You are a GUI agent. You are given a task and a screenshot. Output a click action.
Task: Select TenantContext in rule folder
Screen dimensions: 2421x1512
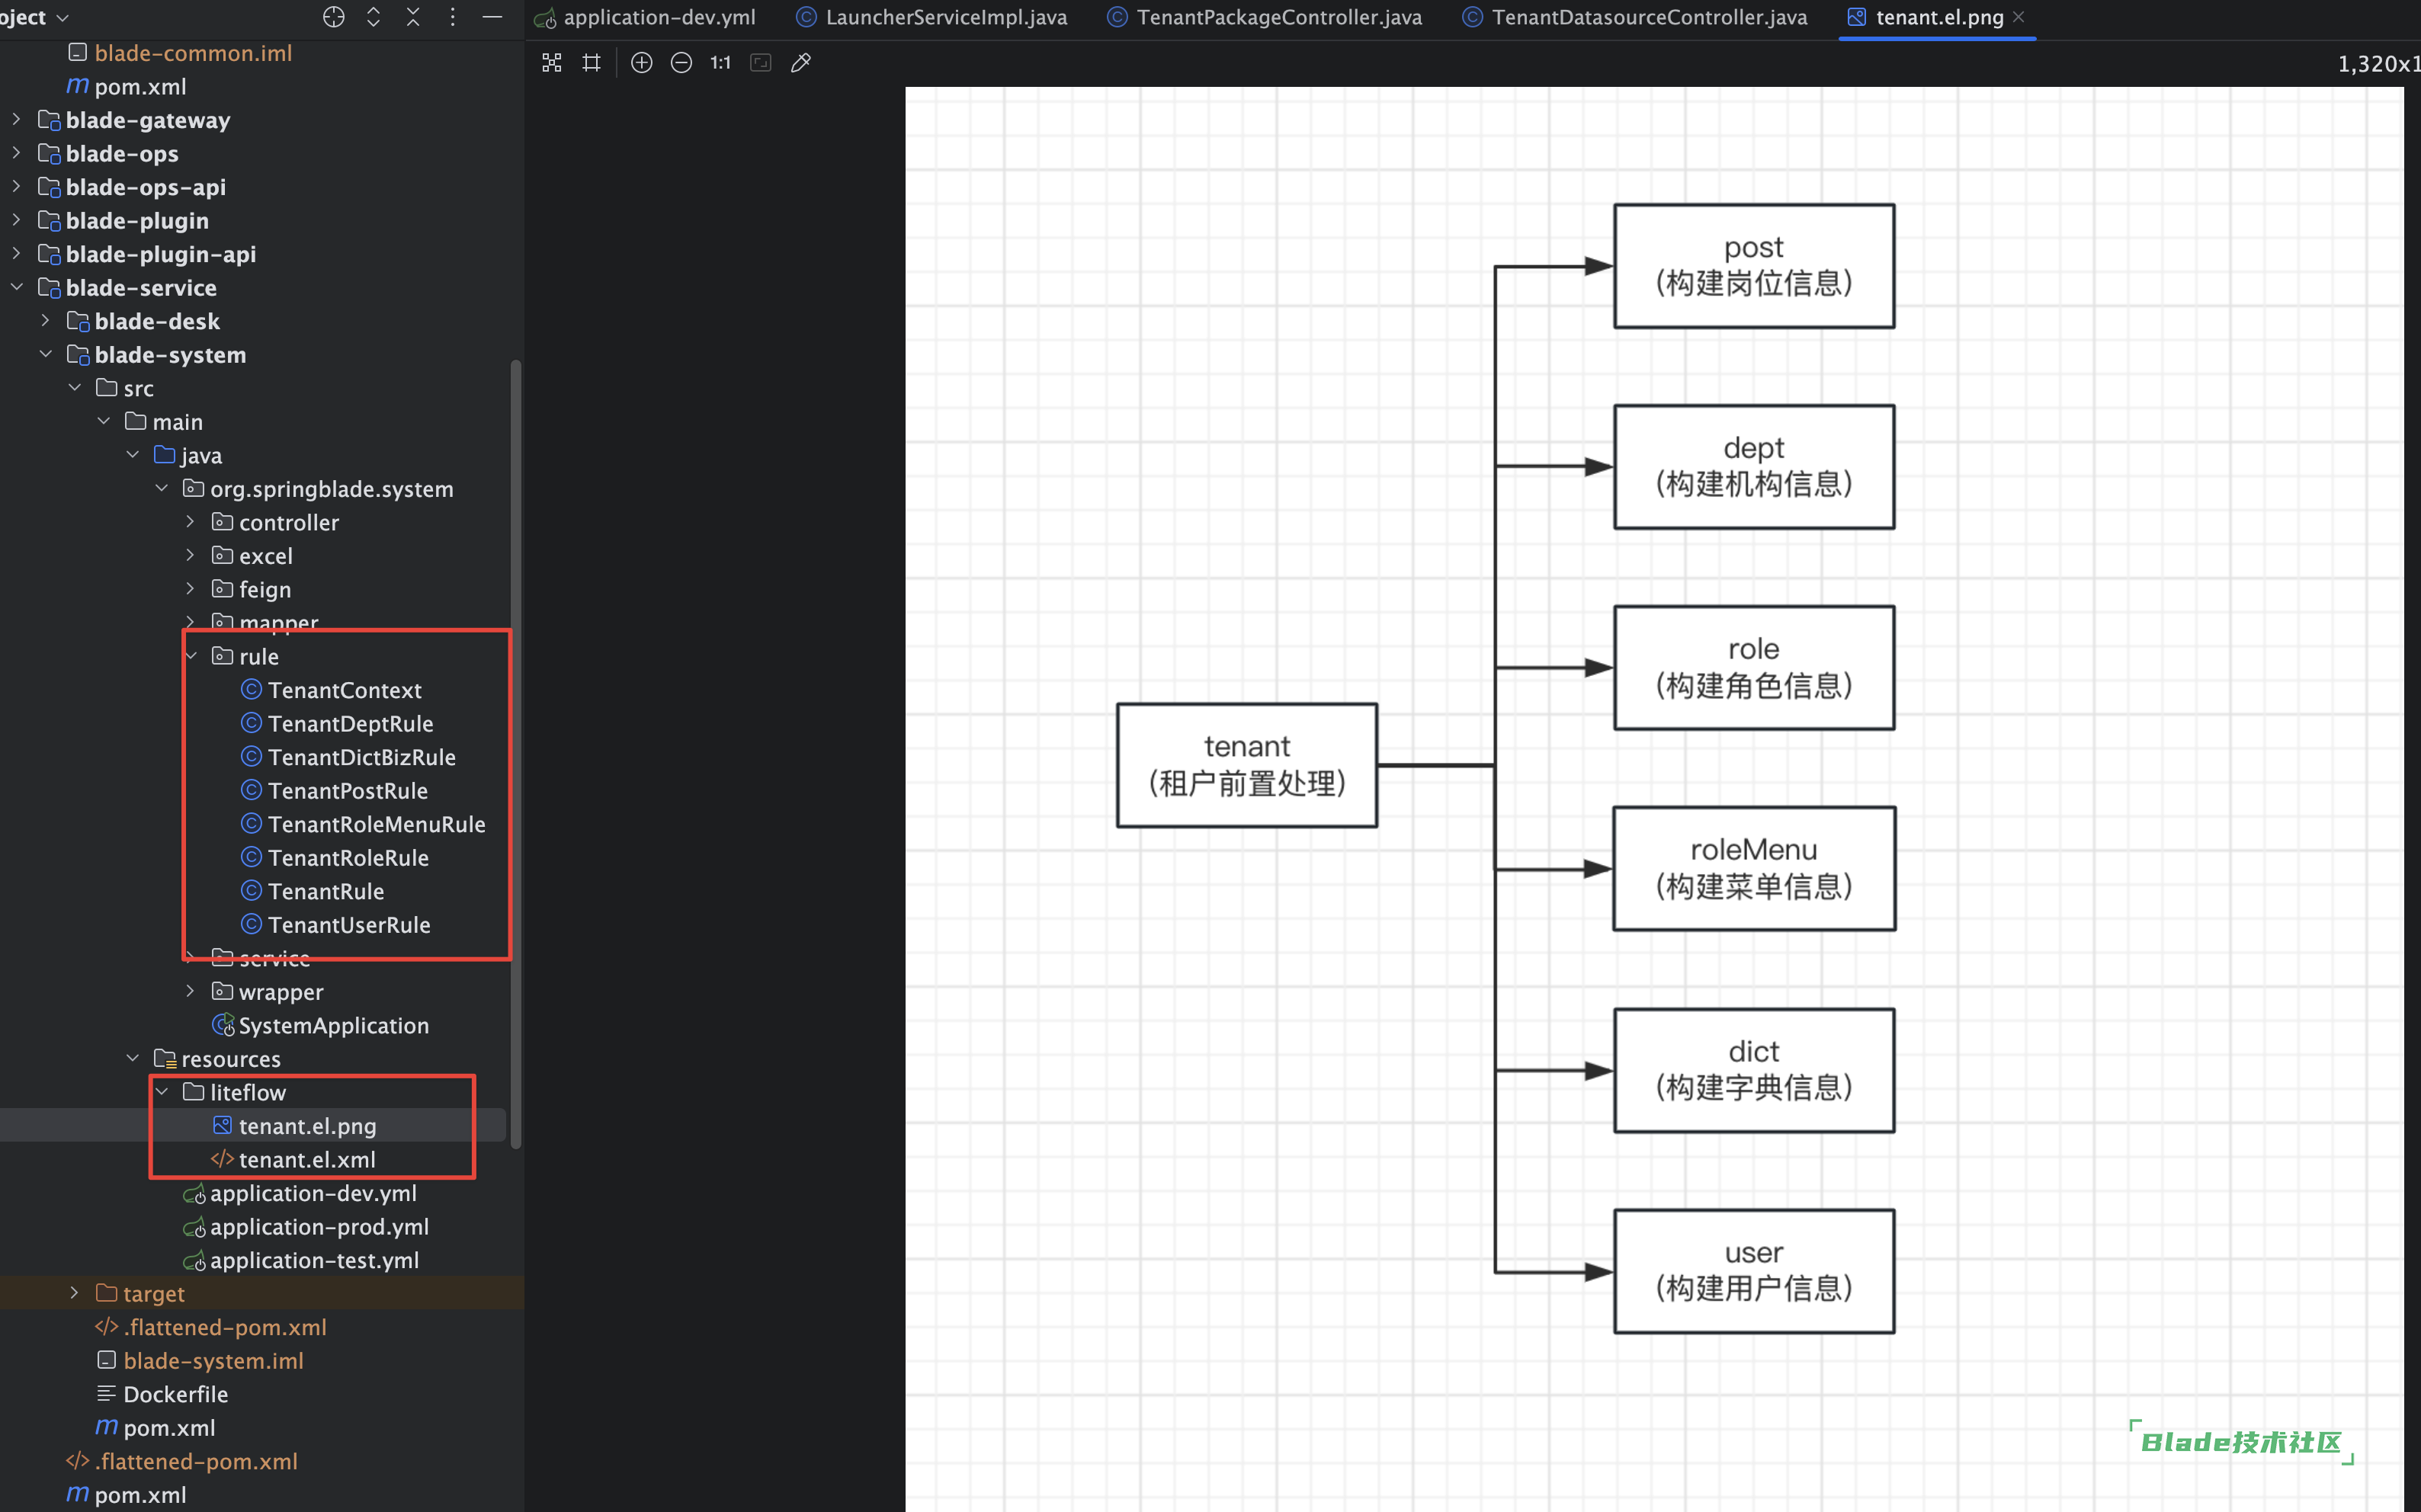(x=338, y=690)
